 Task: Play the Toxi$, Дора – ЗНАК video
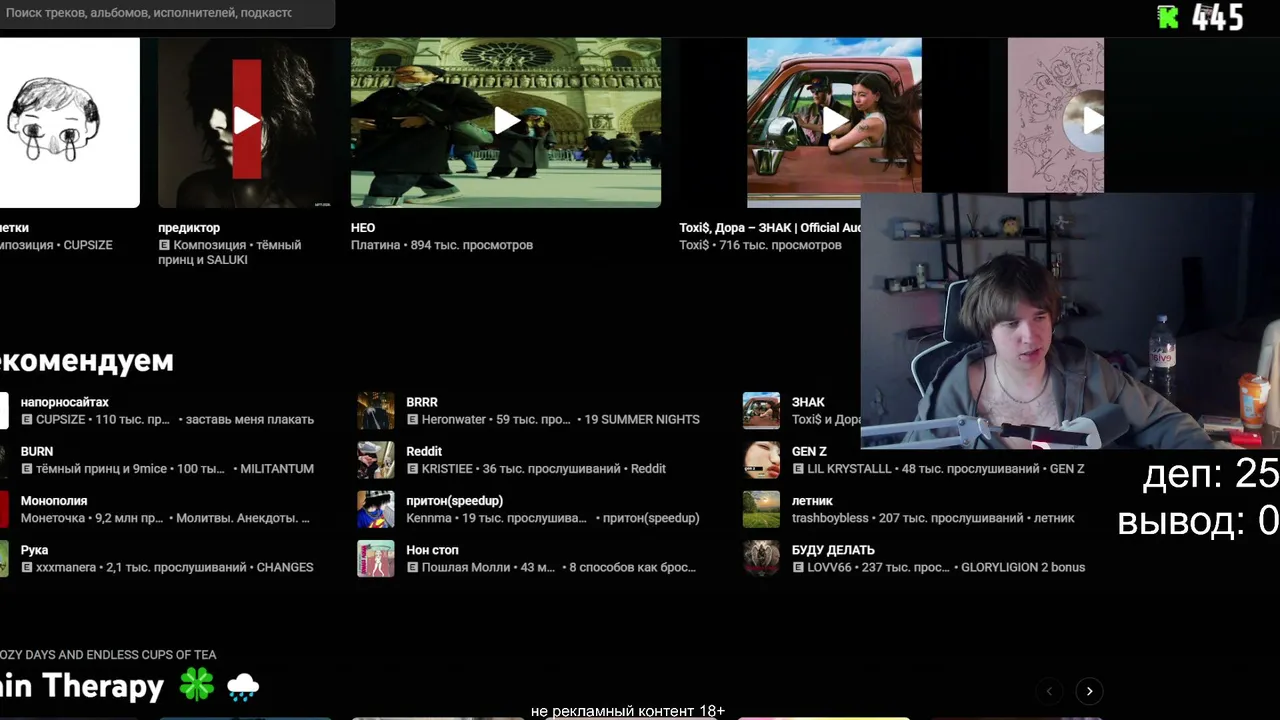(834, 122)
